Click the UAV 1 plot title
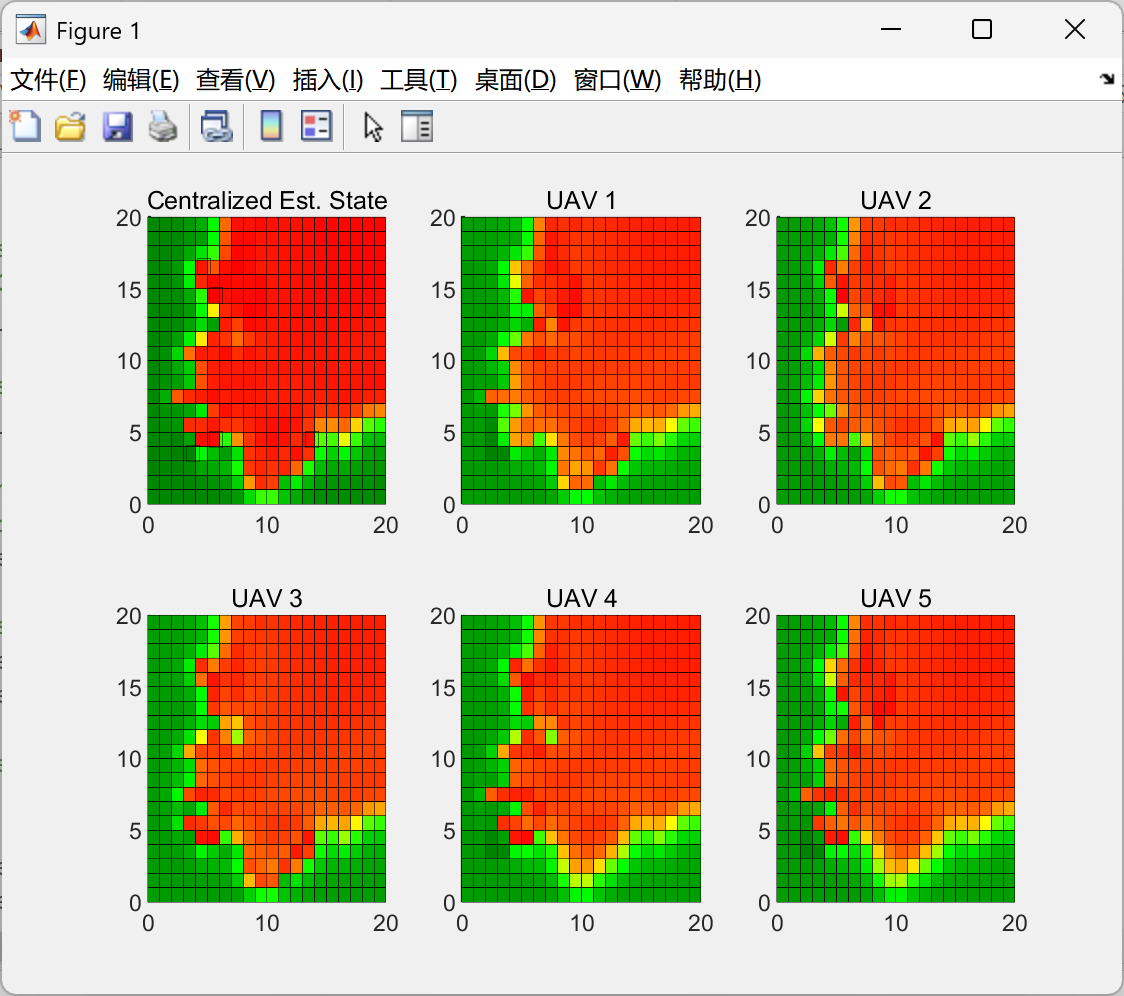This screenshot has width=1124, height=996. click(581, 200)
